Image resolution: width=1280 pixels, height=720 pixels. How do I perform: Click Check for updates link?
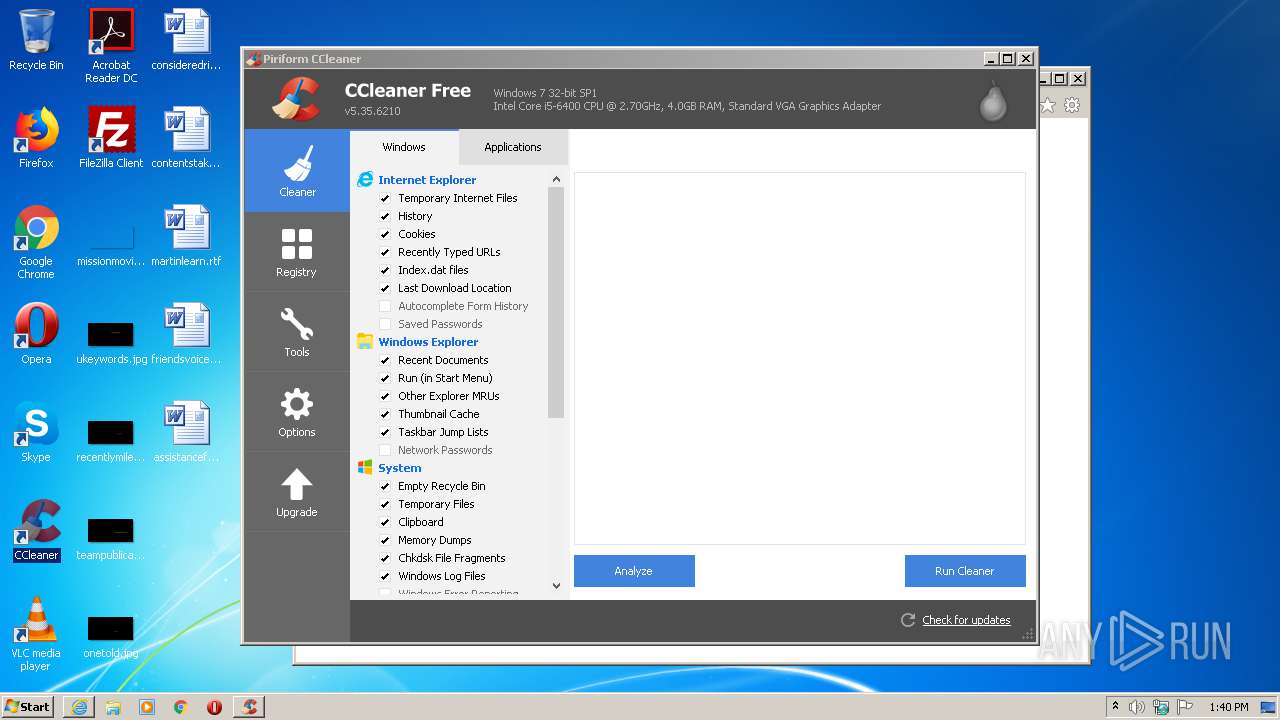click(x=966, y=620)
